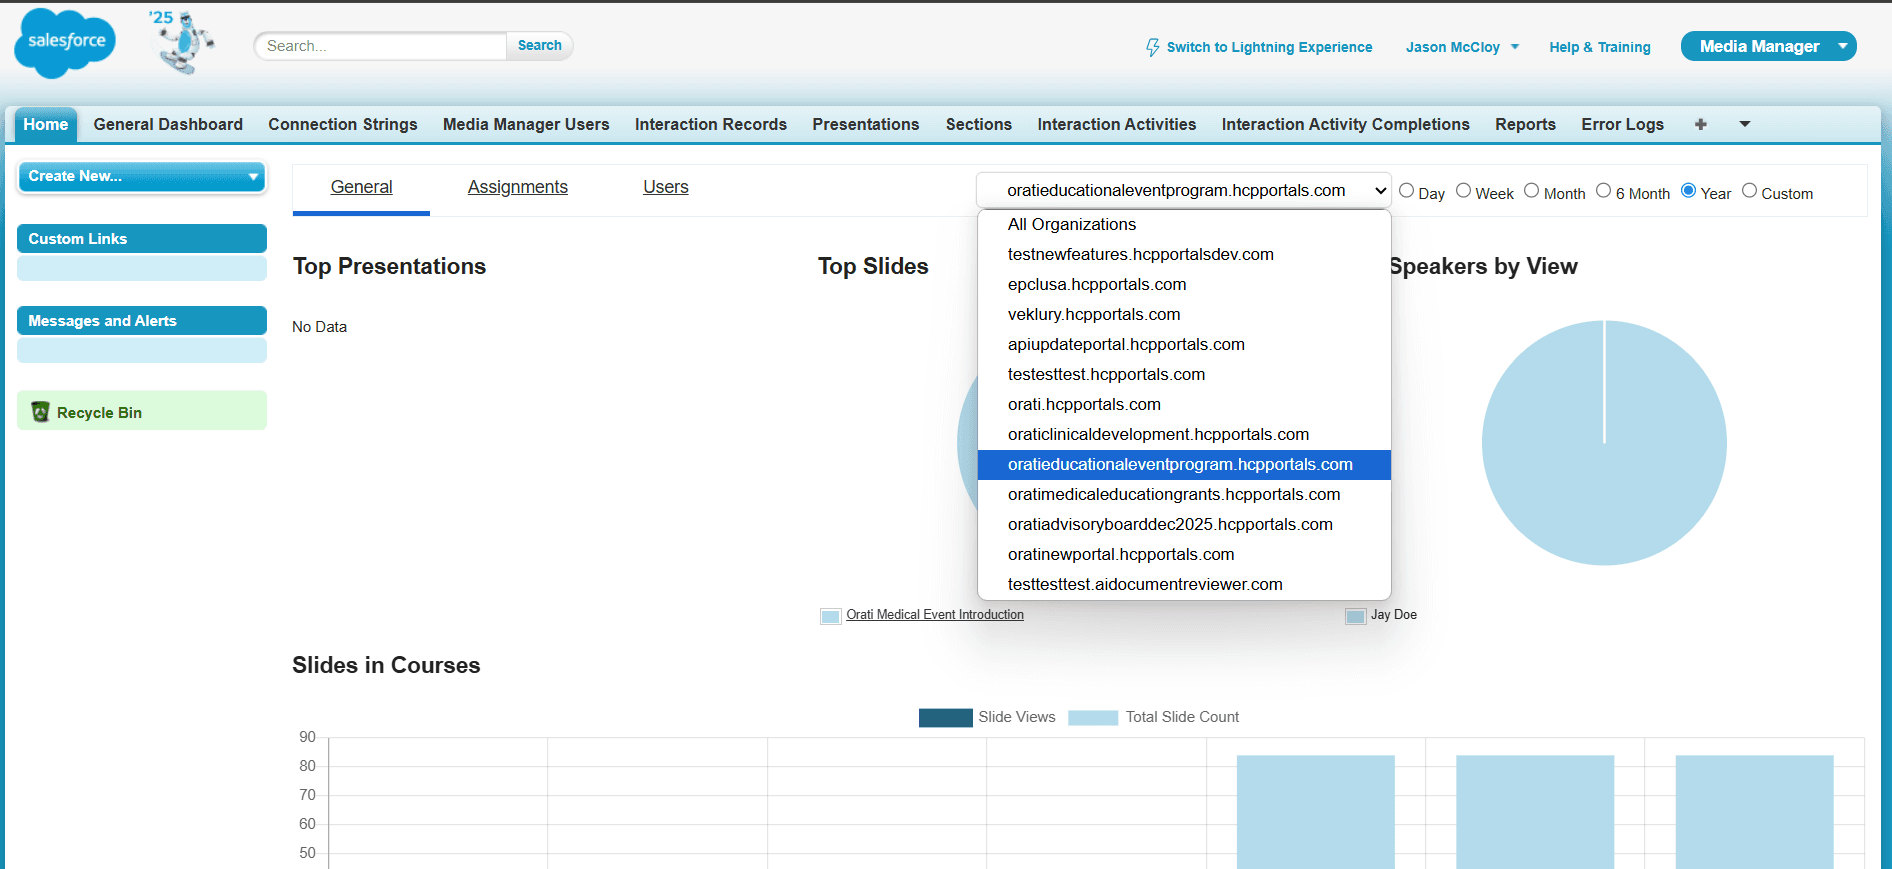Click the Salesforce cloud logo
The height and width of the screenshot is (869, 1892).
point(66,43)
